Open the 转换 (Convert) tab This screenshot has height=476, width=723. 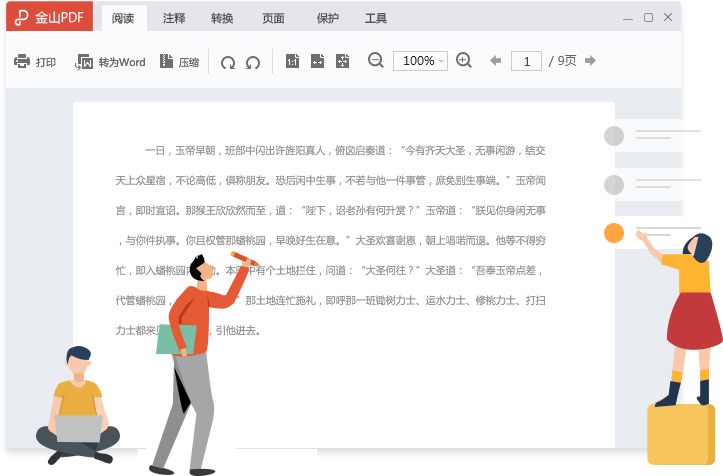(222, 18)
